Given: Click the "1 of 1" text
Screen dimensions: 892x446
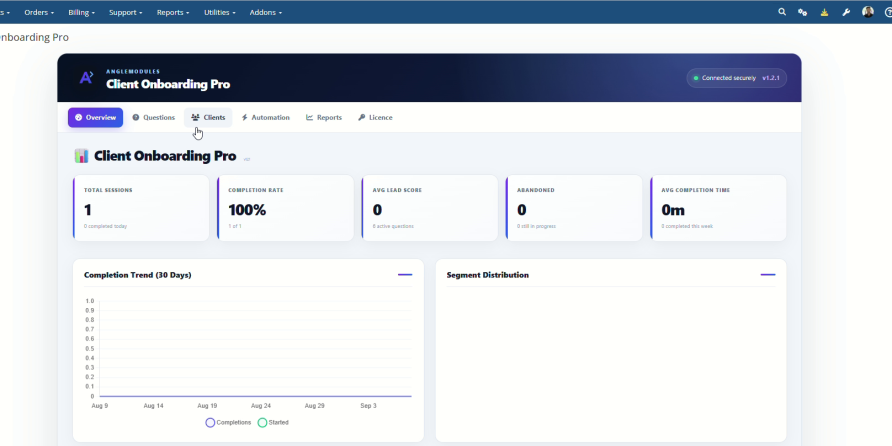Looking at the screenshot, I should click(x=235, y=226).
